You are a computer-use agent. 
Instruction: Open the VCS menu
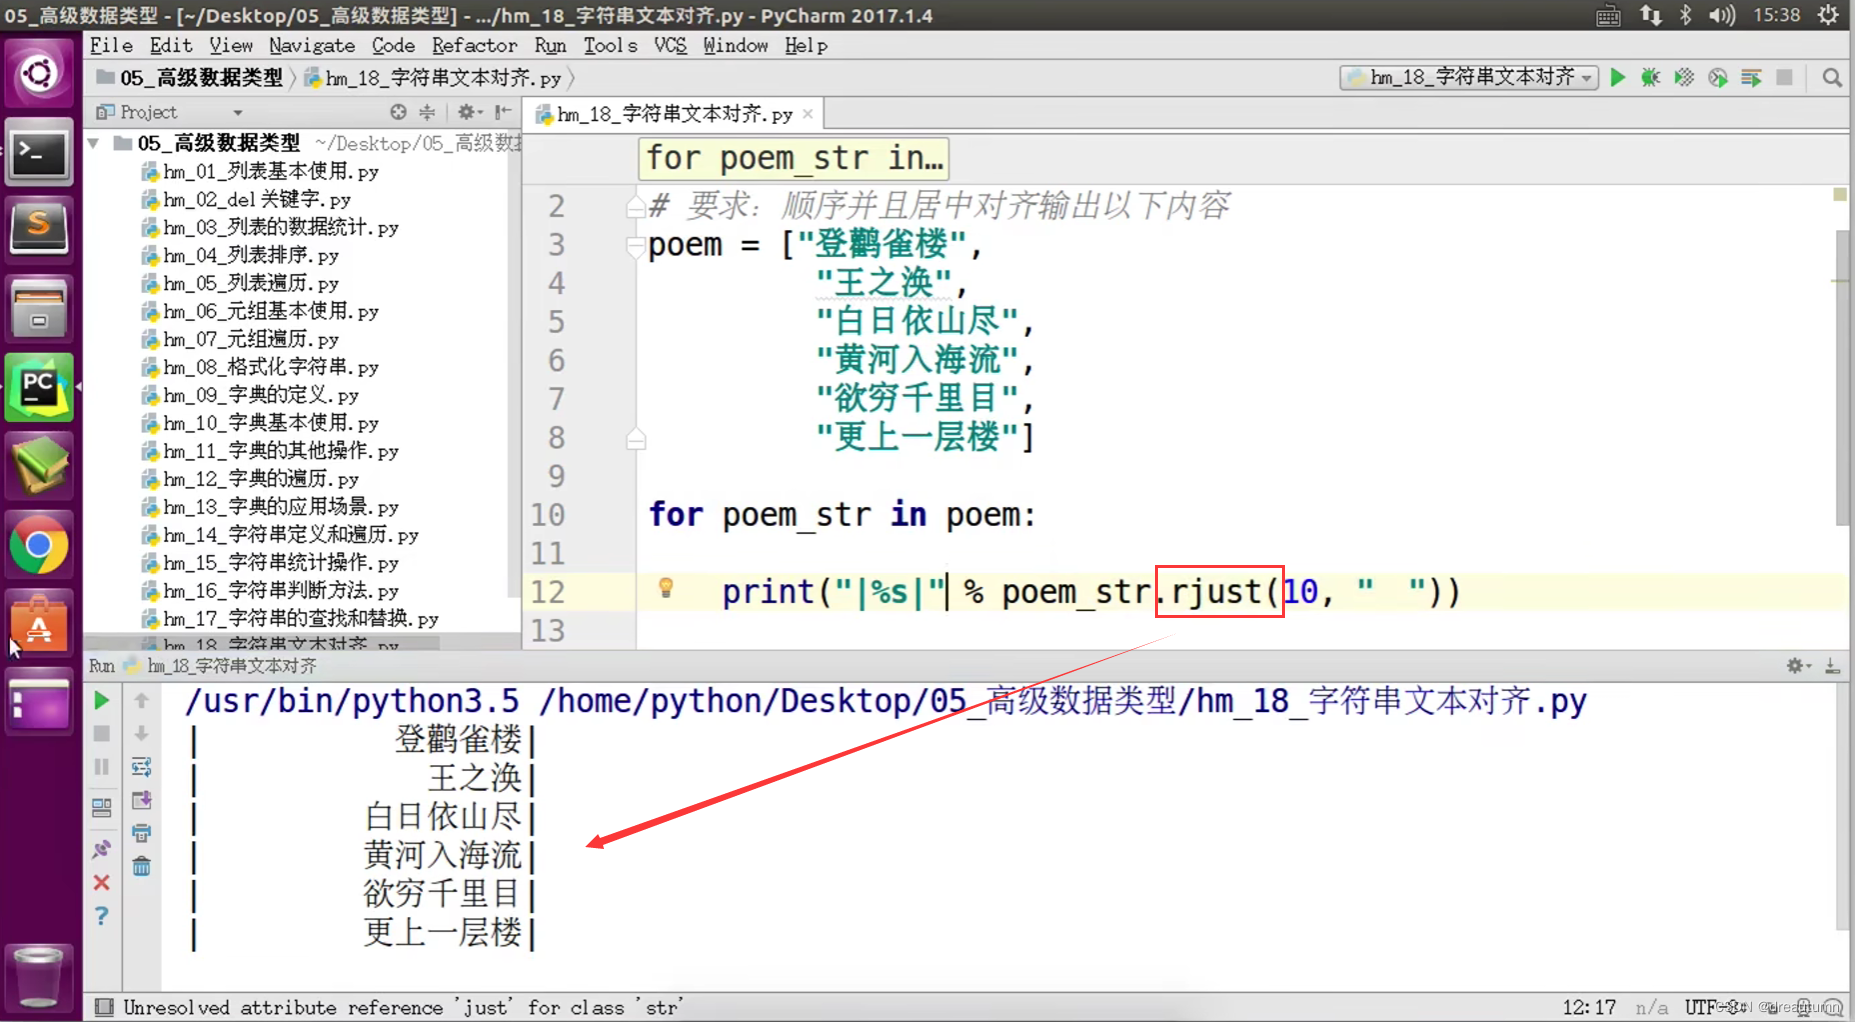[670, 45]
